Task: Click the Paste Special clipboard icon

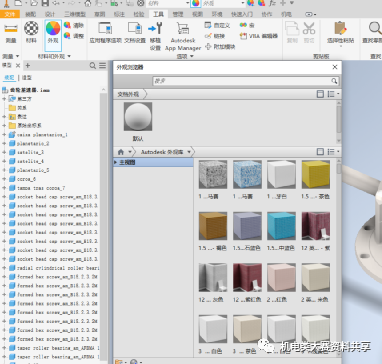Action: click(x=340, y=28)
